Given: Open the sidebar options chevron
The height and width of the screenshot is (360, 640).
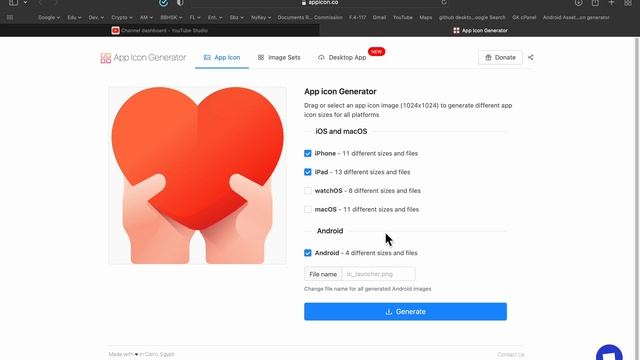Looking at the screenshot, I should (x=25, y=2).
